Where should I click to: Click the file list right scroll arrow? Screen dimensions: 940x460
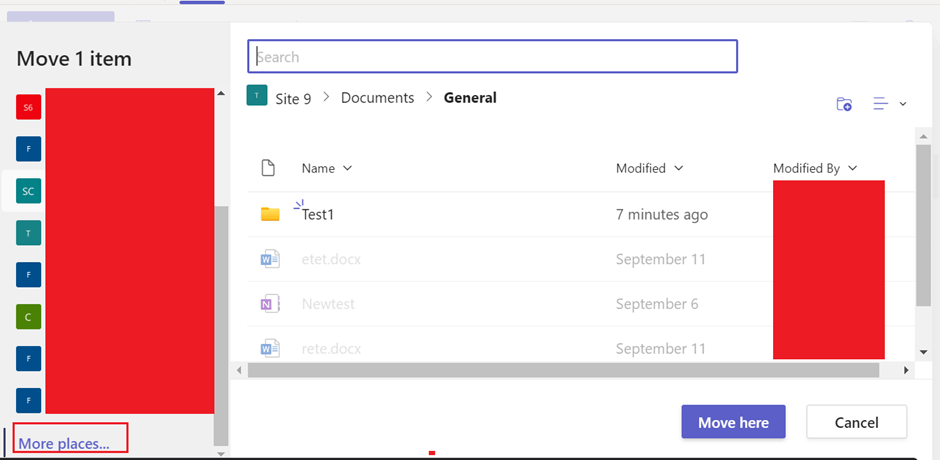[906, 371]
